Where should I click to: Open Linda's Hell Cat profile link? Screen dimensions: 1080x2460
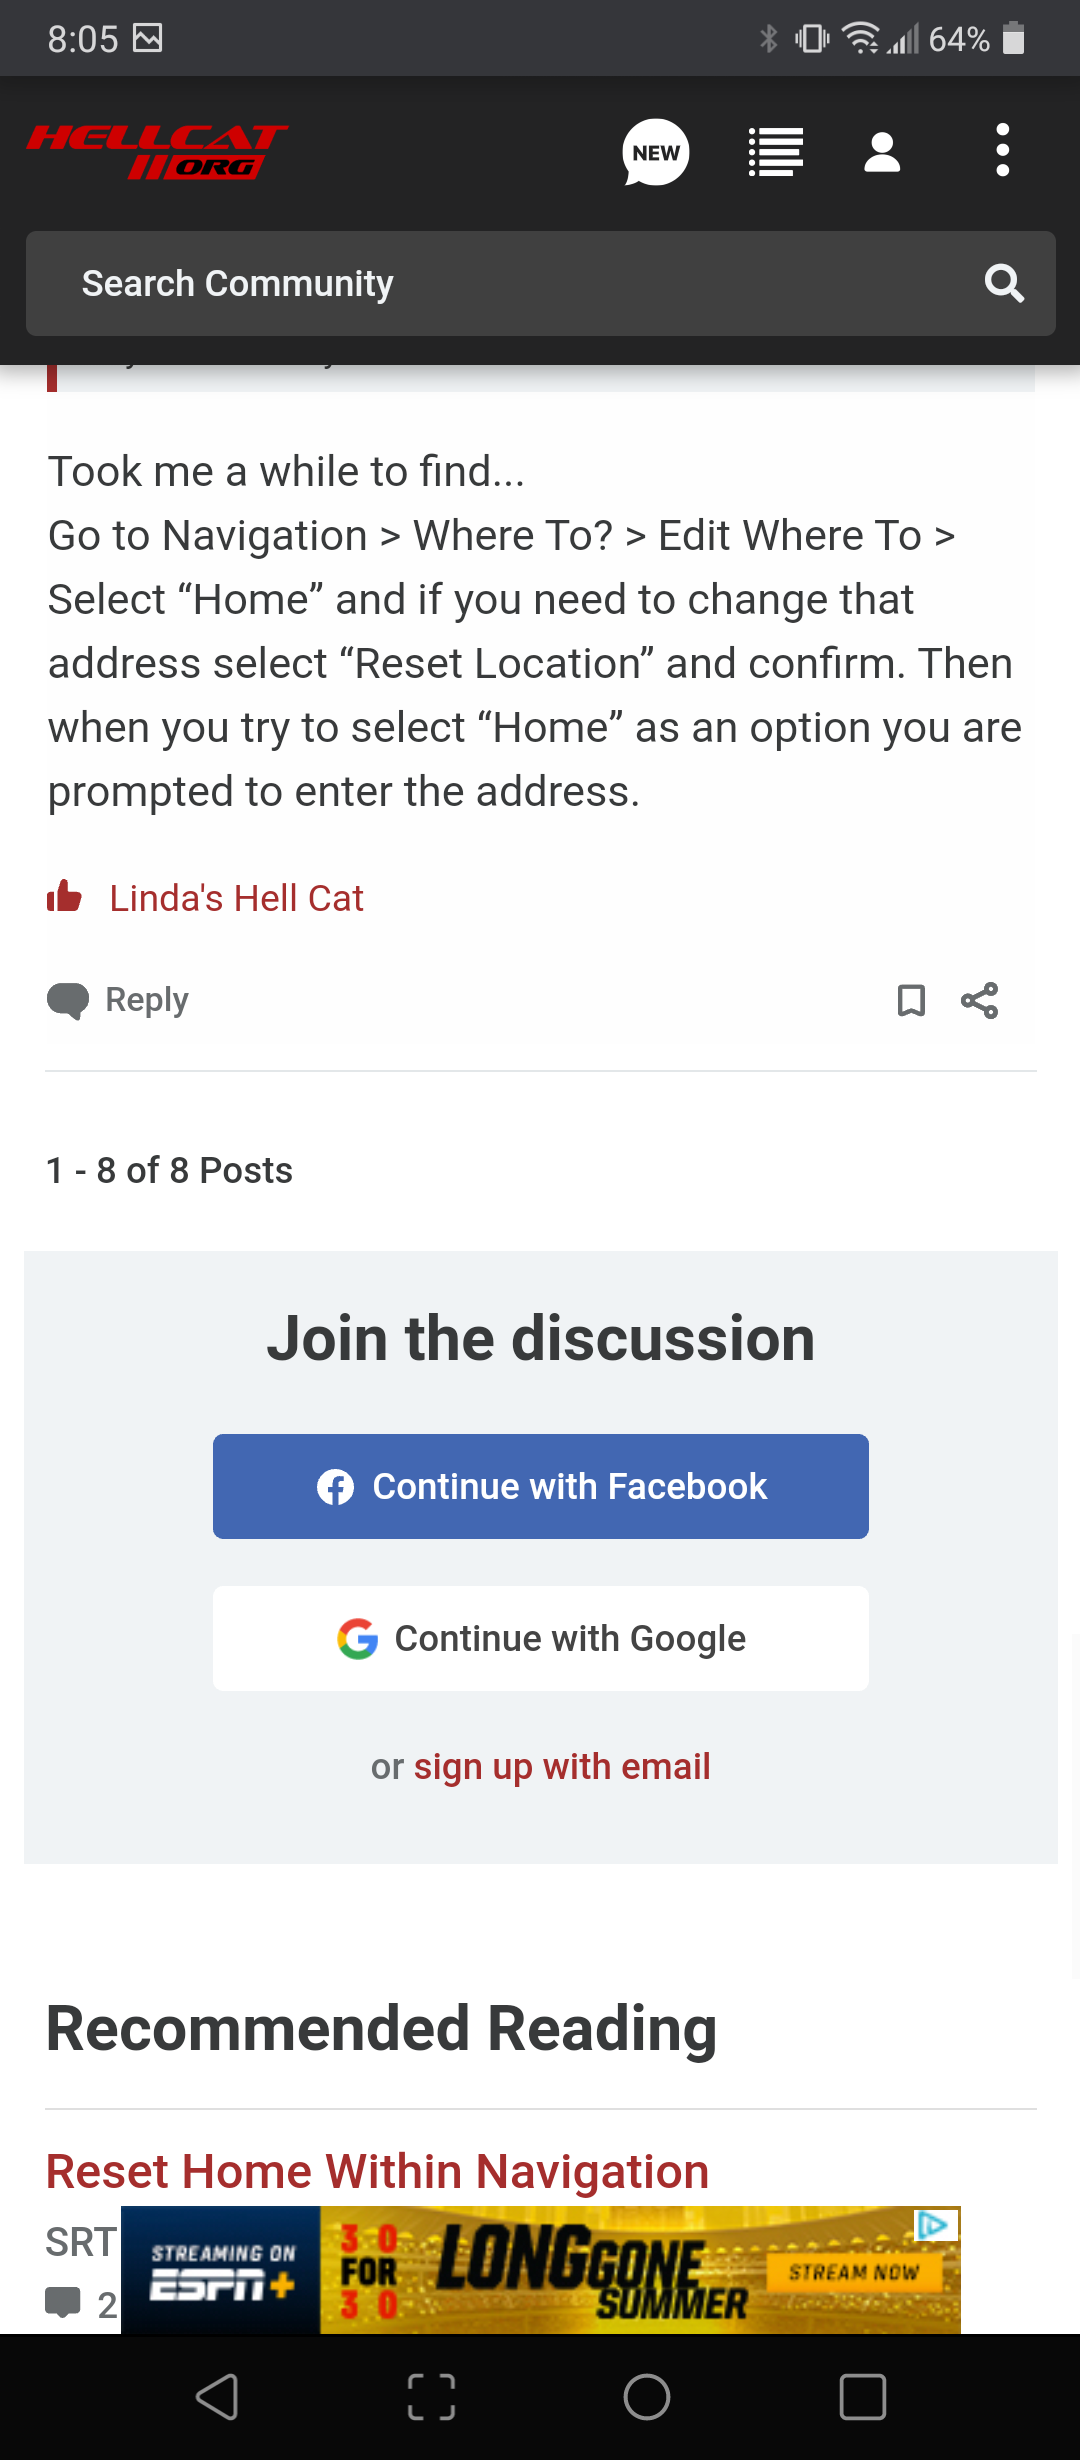(236, 898)
